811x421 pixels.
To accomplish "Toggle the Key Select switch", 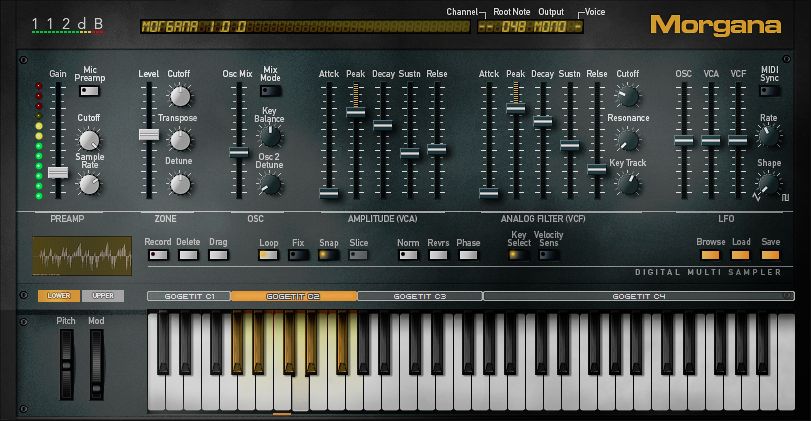I will click(x=519, y=255).
